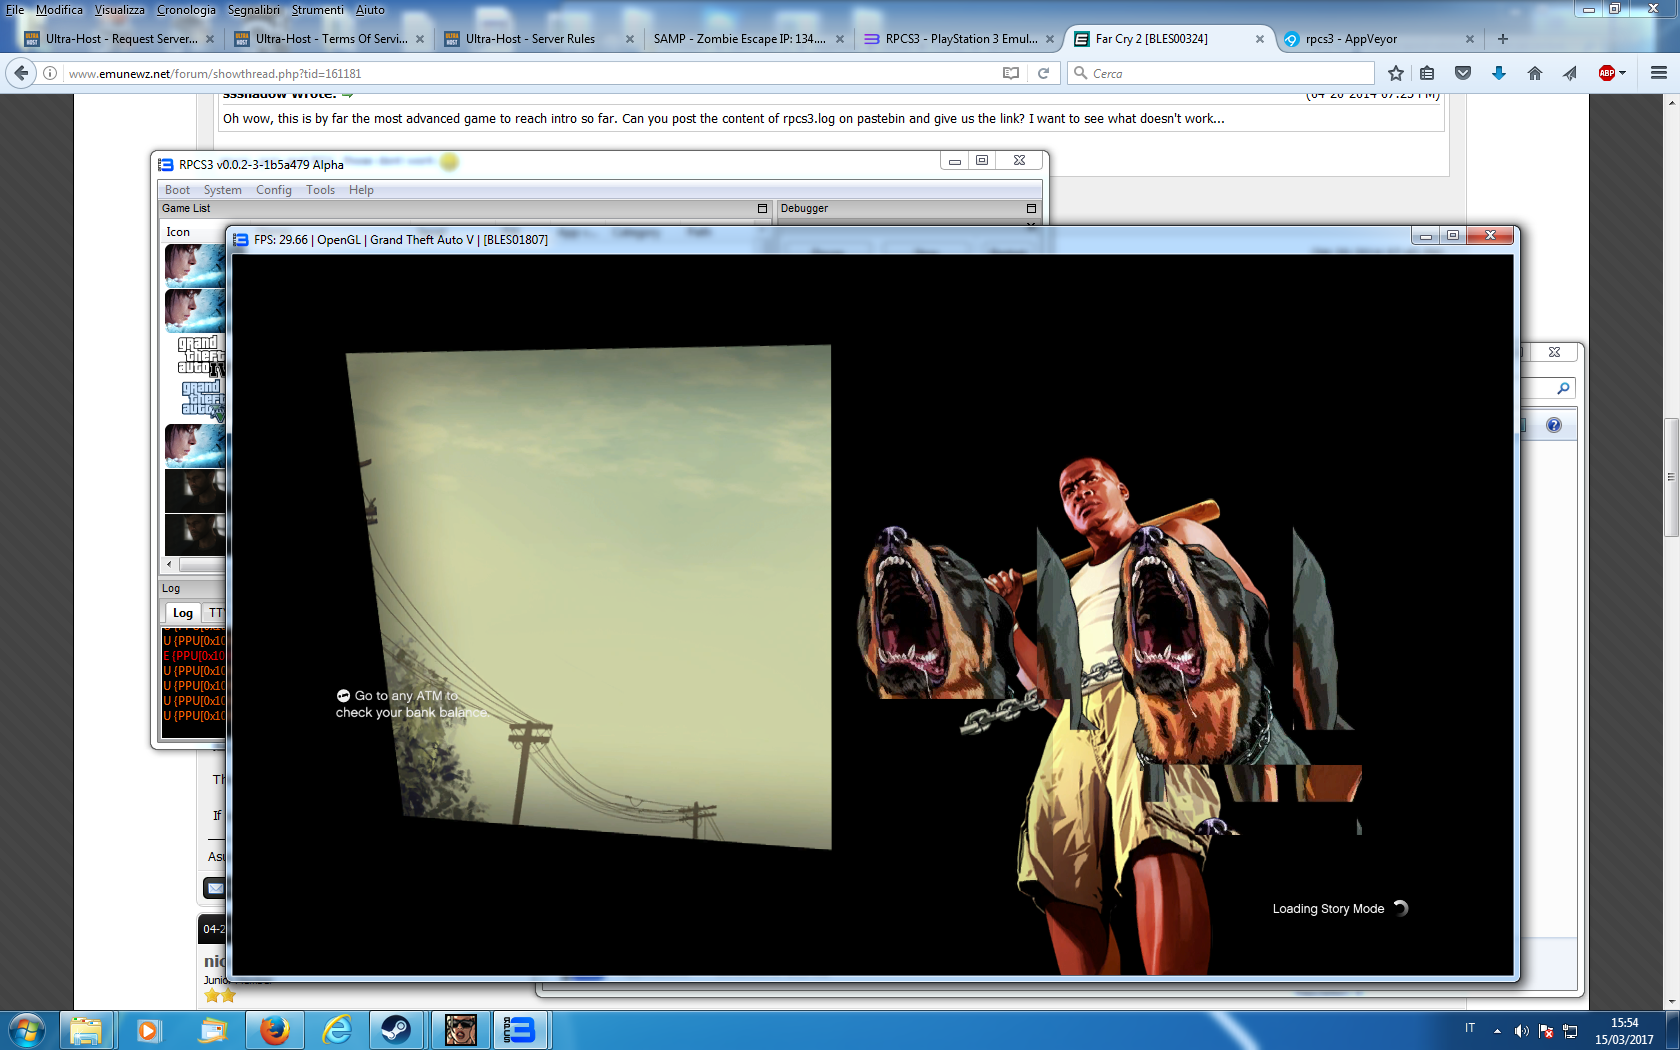
Task: Select the Log tab in RPCS3
Action: click(x=182, y=613)
